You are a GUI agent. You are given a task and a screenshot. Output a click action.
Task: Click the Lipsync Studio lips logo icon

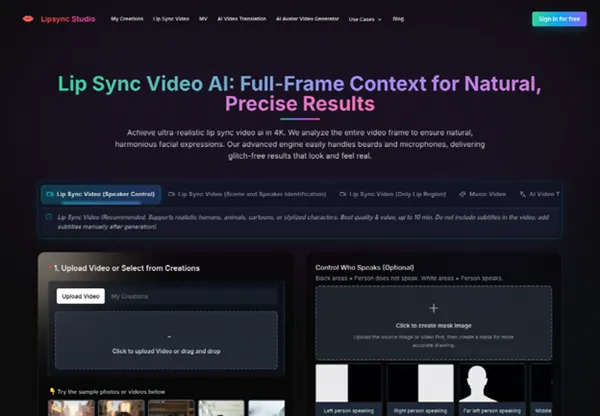coord(28,19)
